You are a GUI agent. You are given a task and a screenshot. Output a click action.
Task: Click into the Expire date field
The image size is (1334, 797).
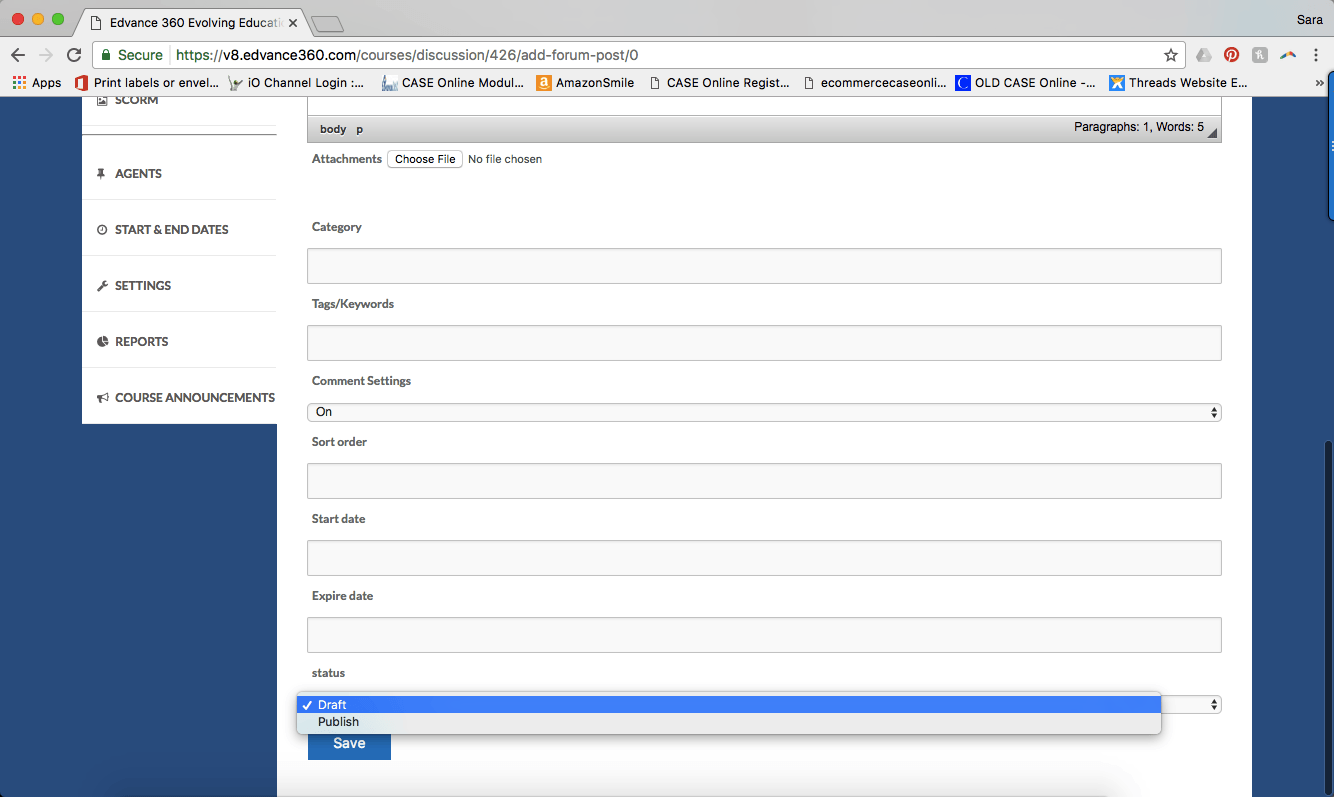[x=764, y=635]
